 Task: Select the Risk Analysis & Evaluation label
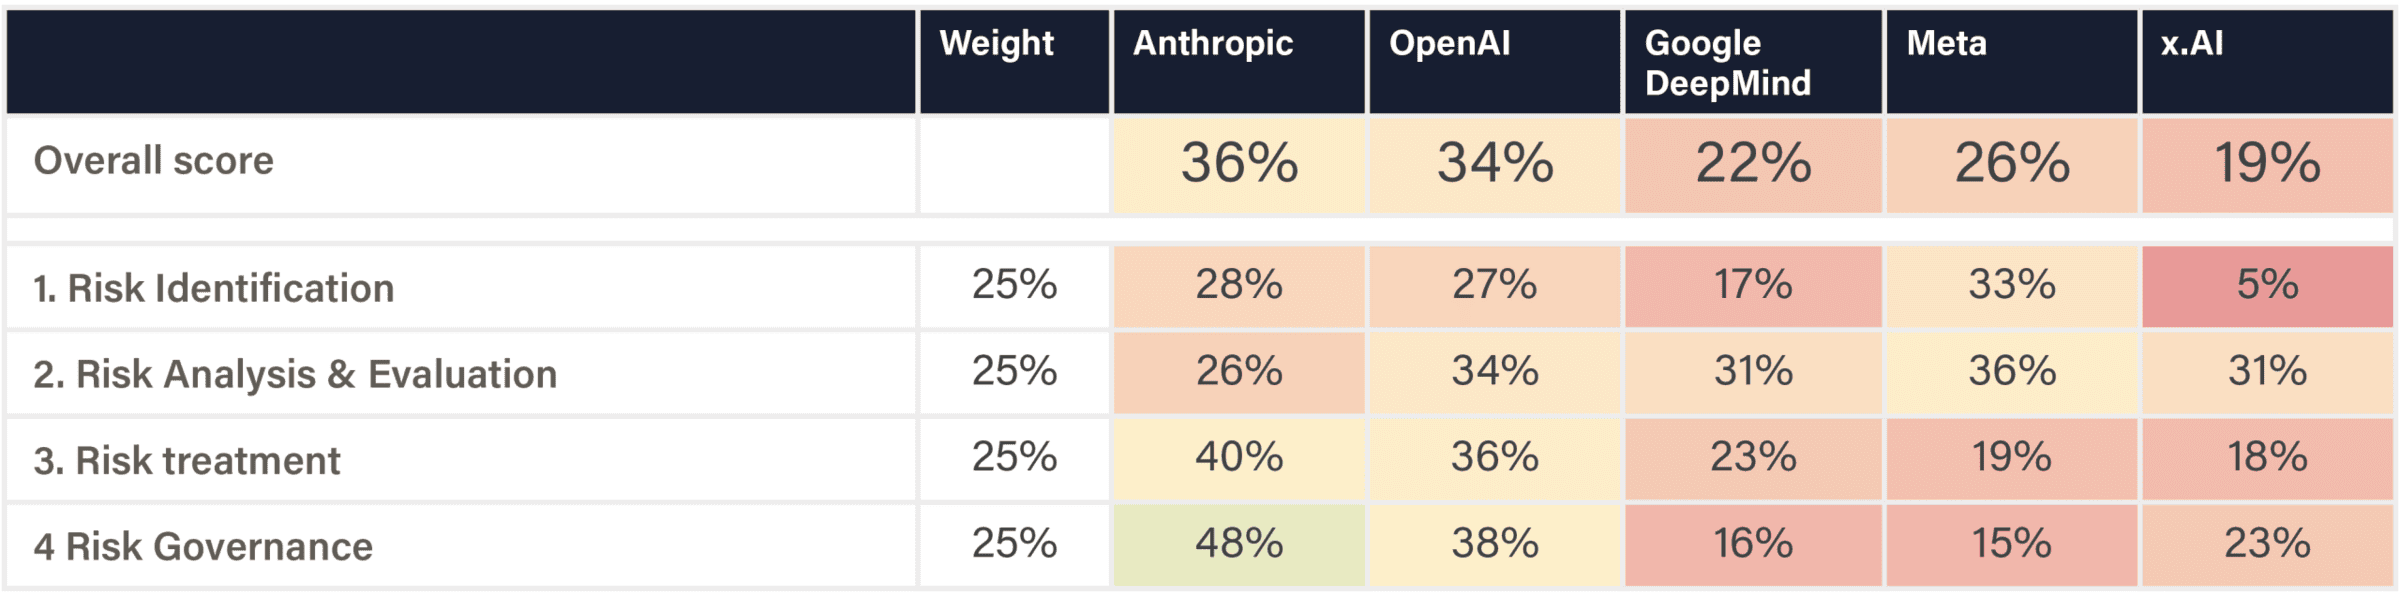295,374
